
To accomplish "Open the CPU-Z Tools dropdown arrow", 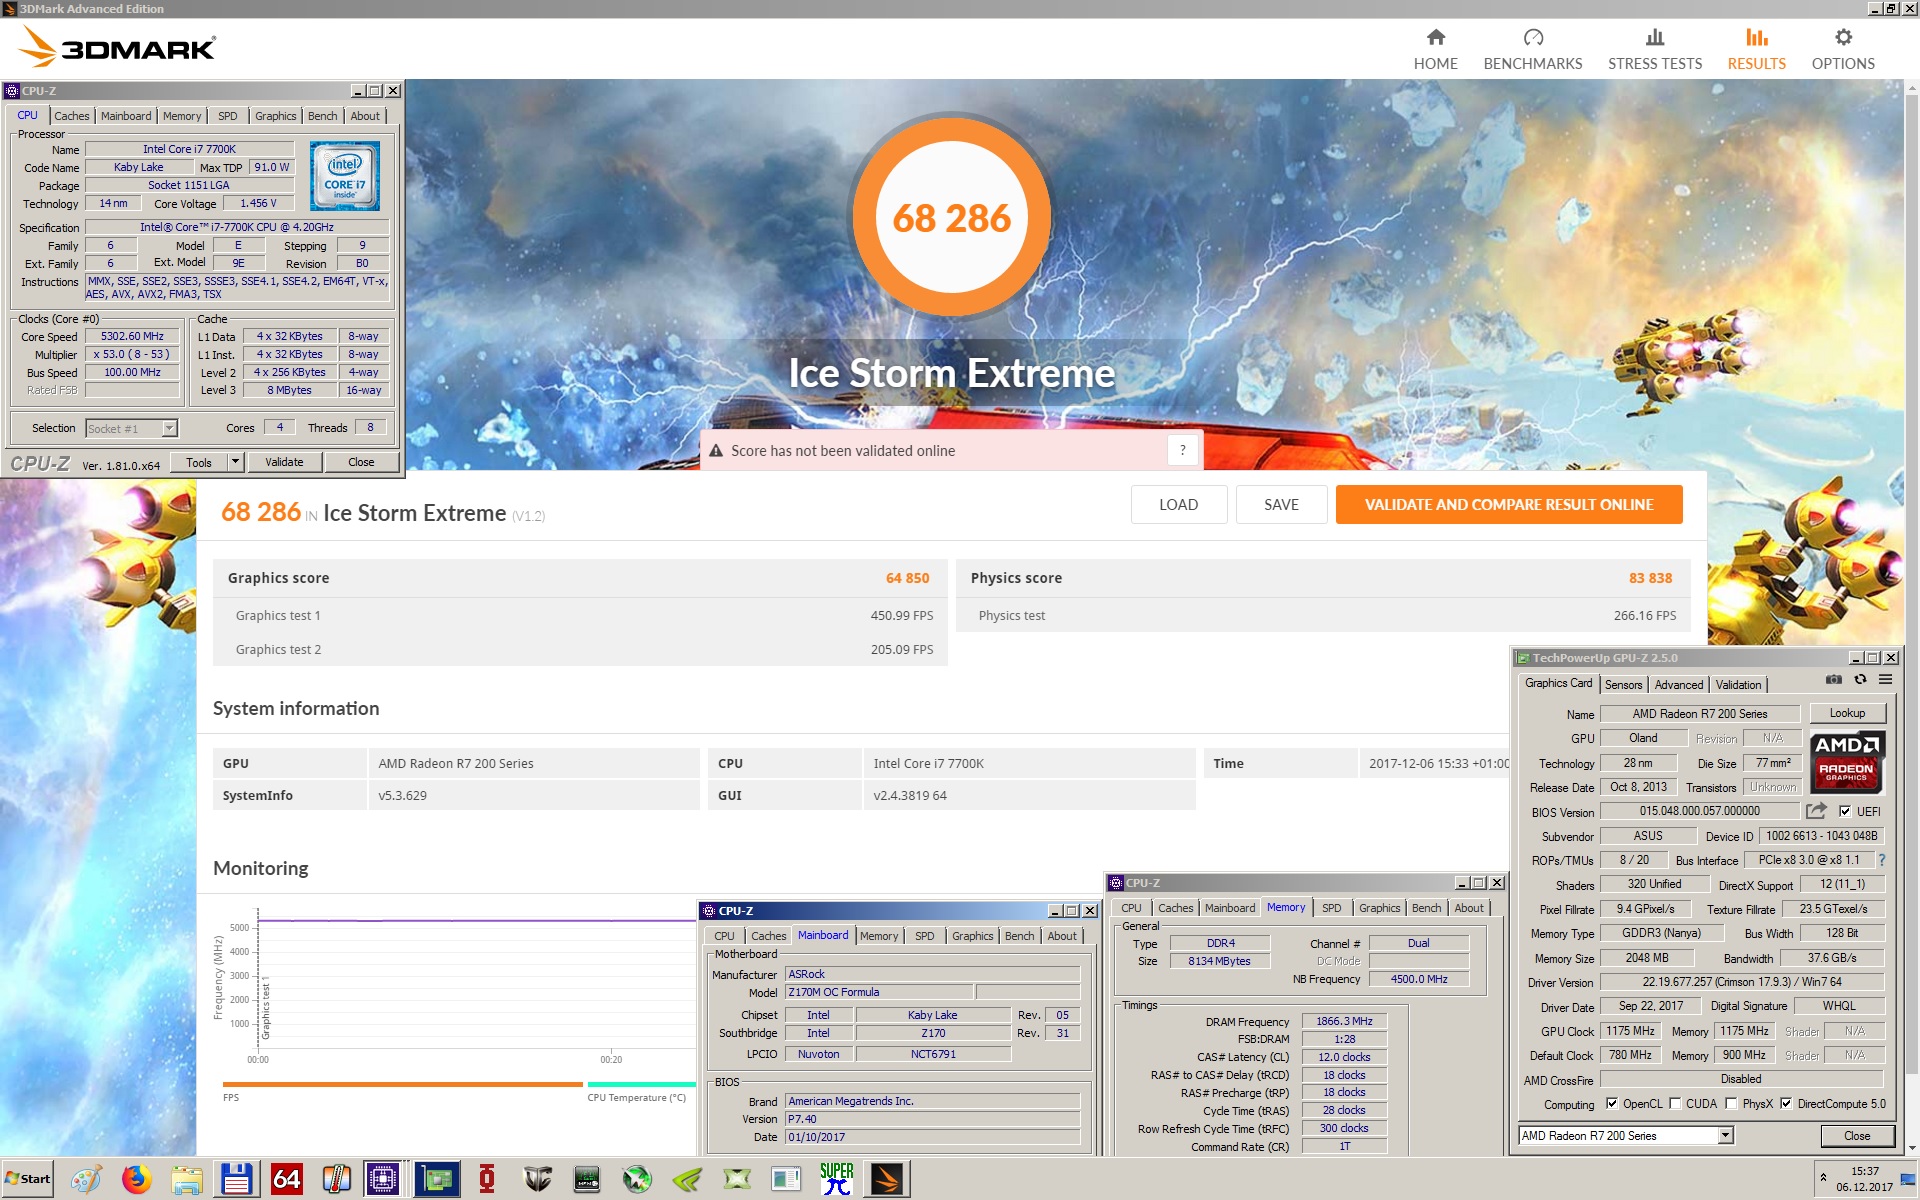I will (235, 462).
